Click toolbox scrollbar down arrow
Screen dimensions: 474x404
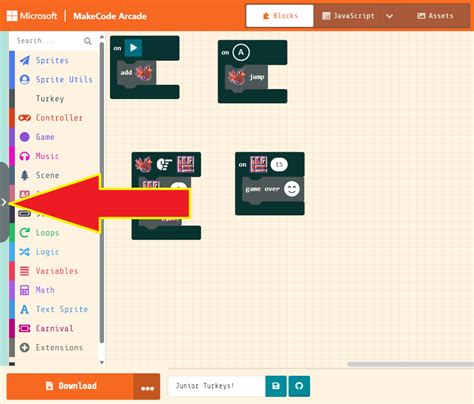click(102, 362)
